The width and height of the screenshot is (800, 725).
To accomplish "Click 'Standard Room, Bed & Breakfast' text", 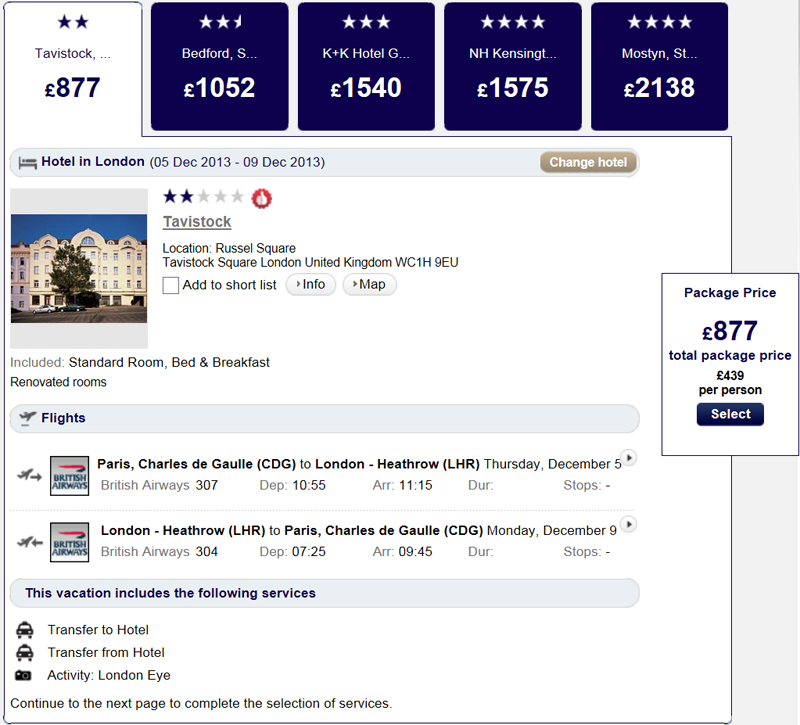I will [x=169, y=362].
